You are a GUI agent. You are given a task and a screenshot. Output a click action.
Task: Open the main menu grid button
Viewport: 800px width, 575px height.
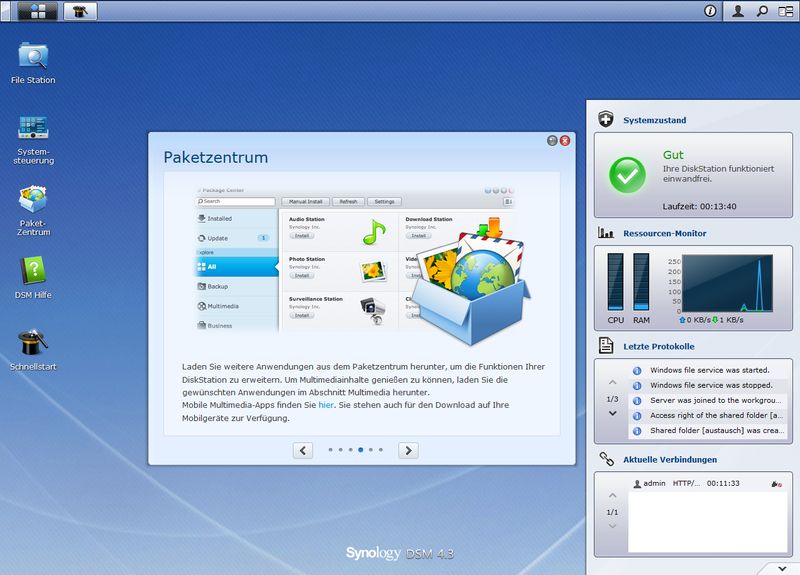click(38, 11)
